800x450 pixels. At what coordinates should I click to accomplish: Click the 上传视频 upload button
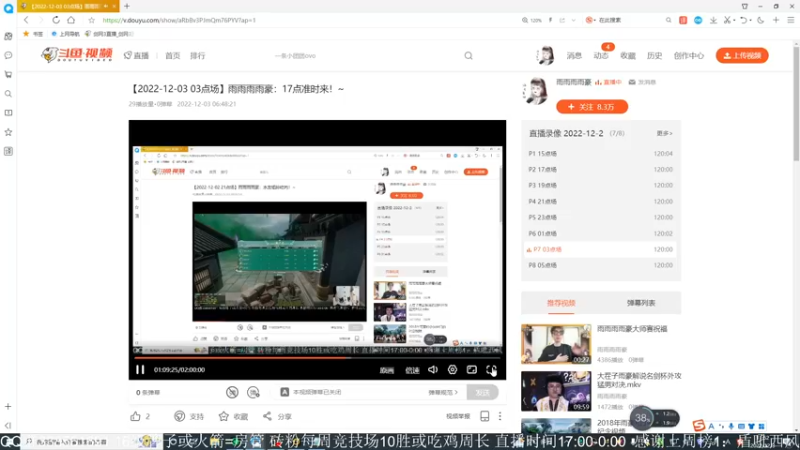[742, 56]
